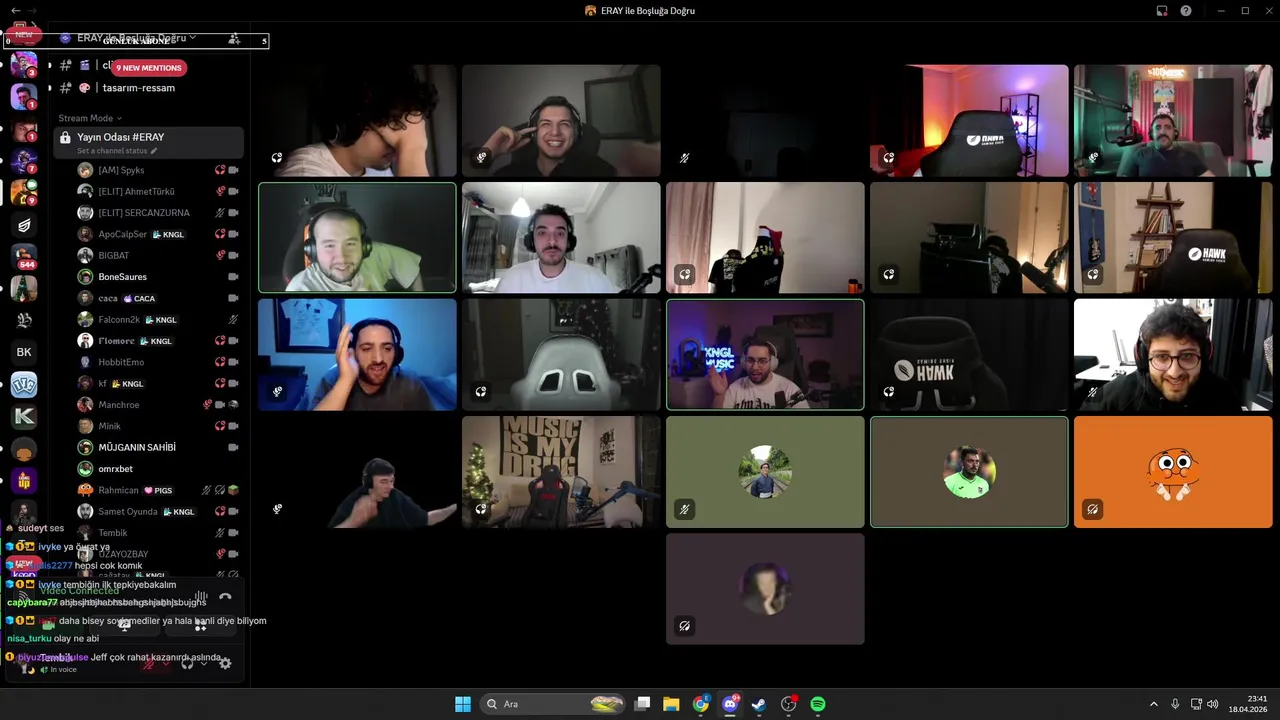
Task: Select voice member [AM] Spyks
Action: pyautogui.click(x=158, y=170)
